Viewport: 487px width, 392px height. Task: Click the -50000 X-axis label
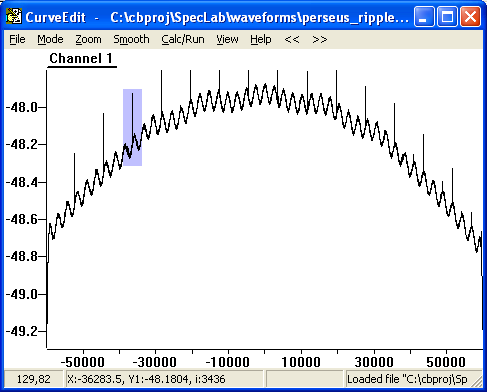click(83, 362)
